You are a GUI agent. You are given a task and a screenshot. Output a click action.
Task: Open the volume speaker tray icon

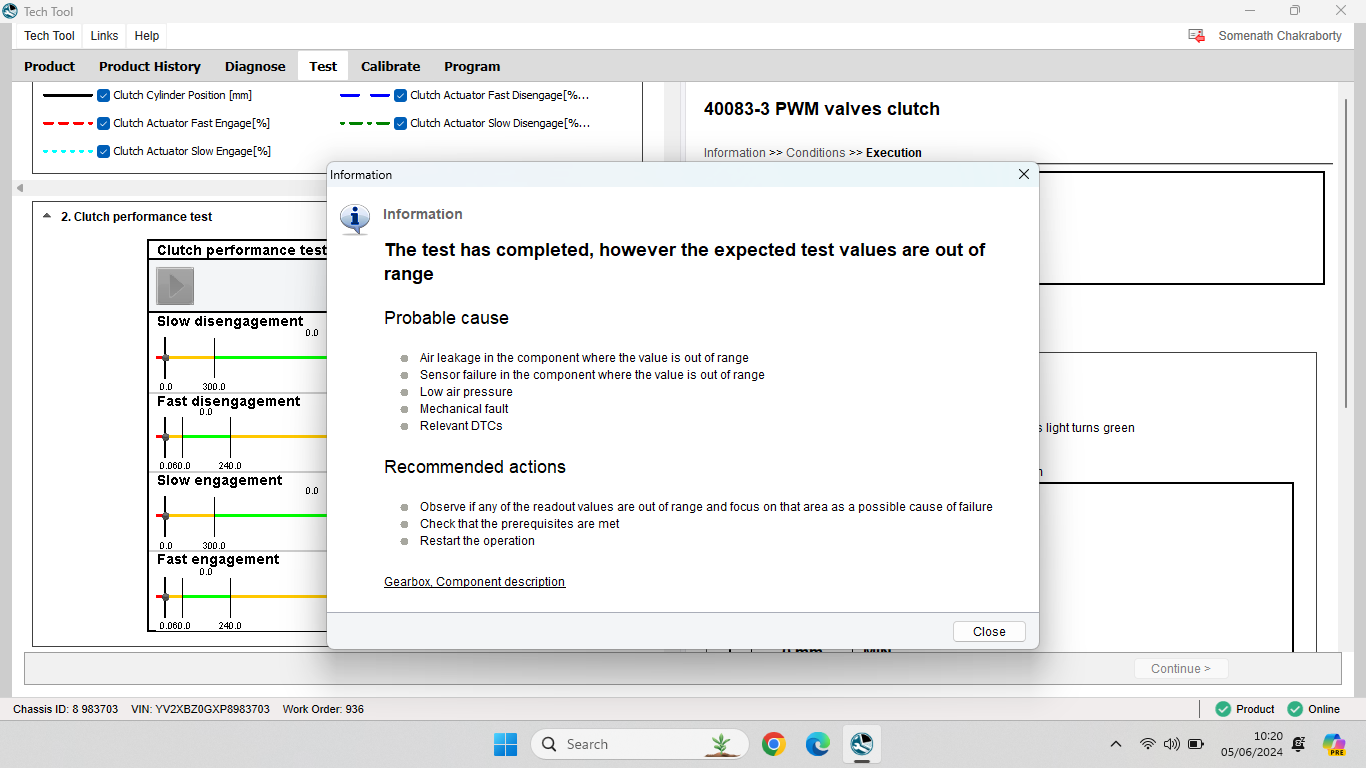point(1171,744)
